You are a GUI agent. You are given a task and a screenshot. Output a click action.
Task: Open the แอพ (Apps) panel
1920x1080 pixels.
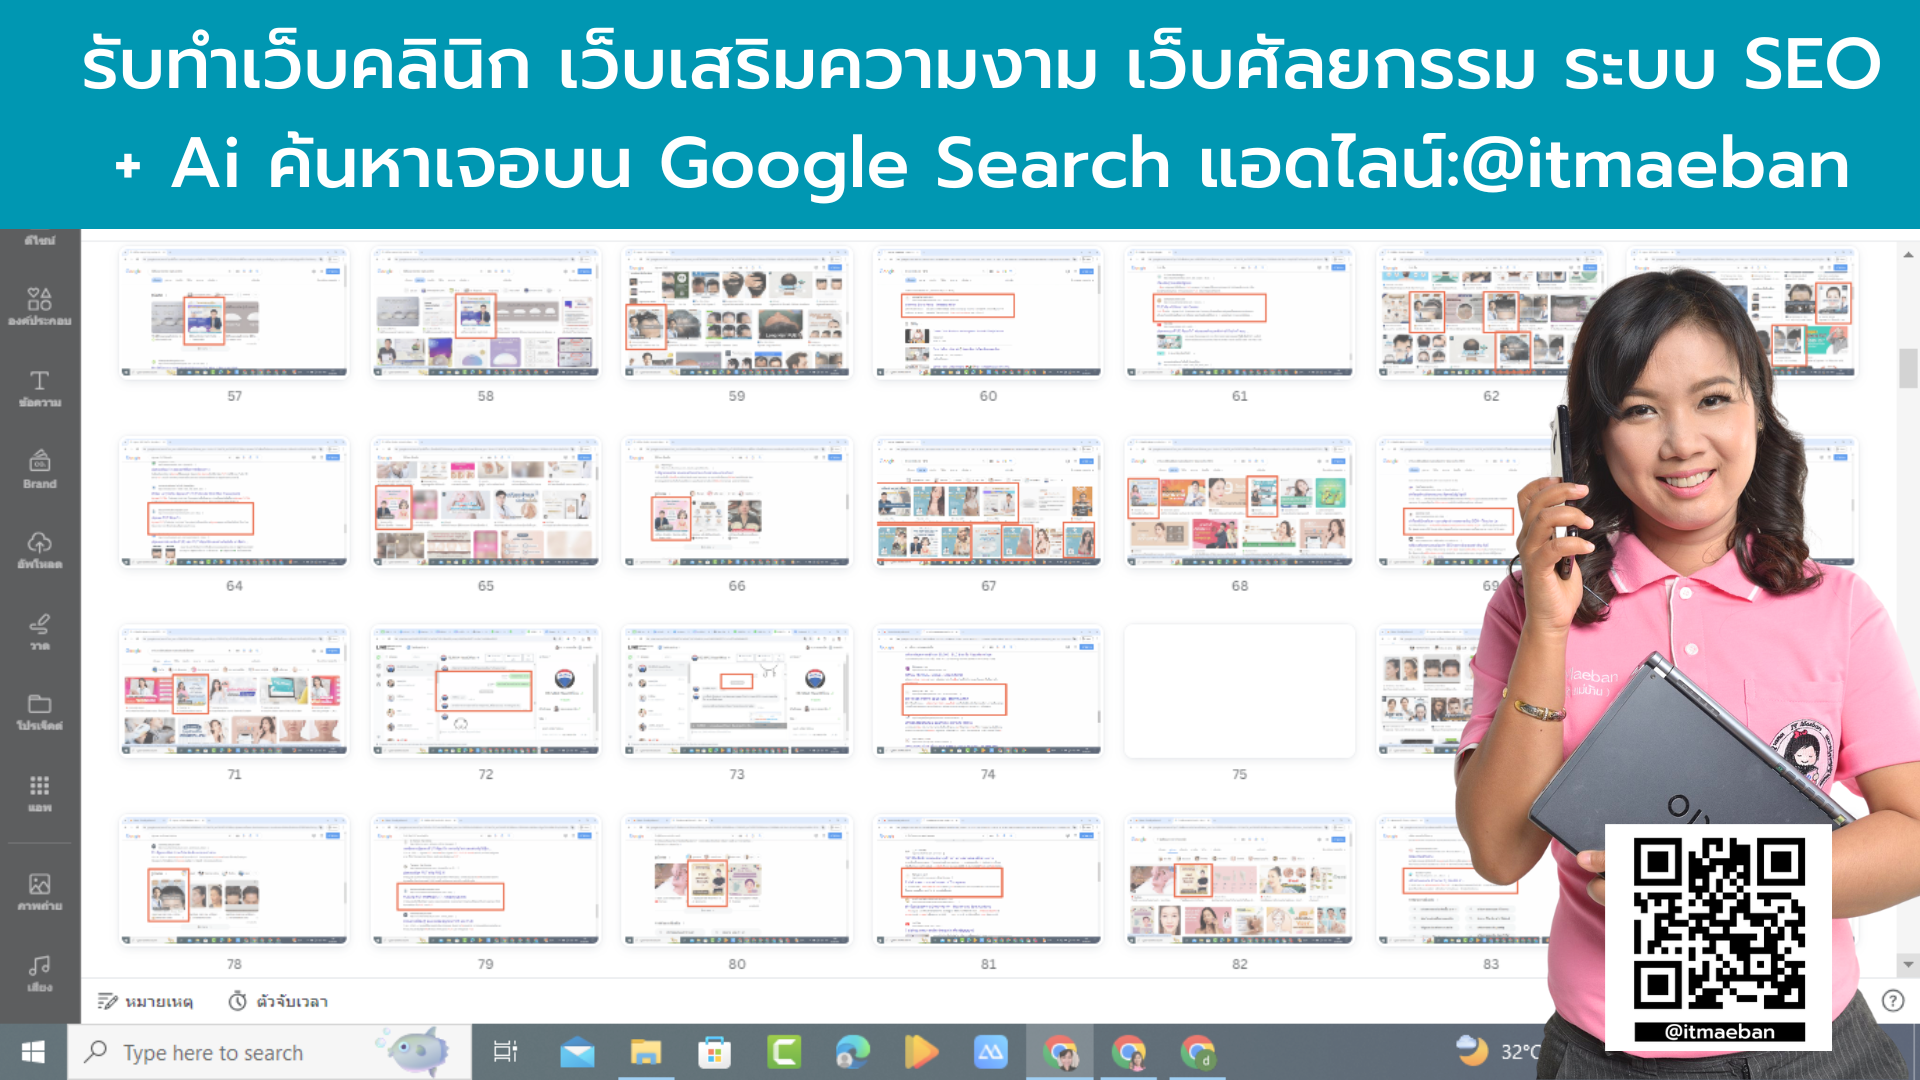click(x=40, y=796)
